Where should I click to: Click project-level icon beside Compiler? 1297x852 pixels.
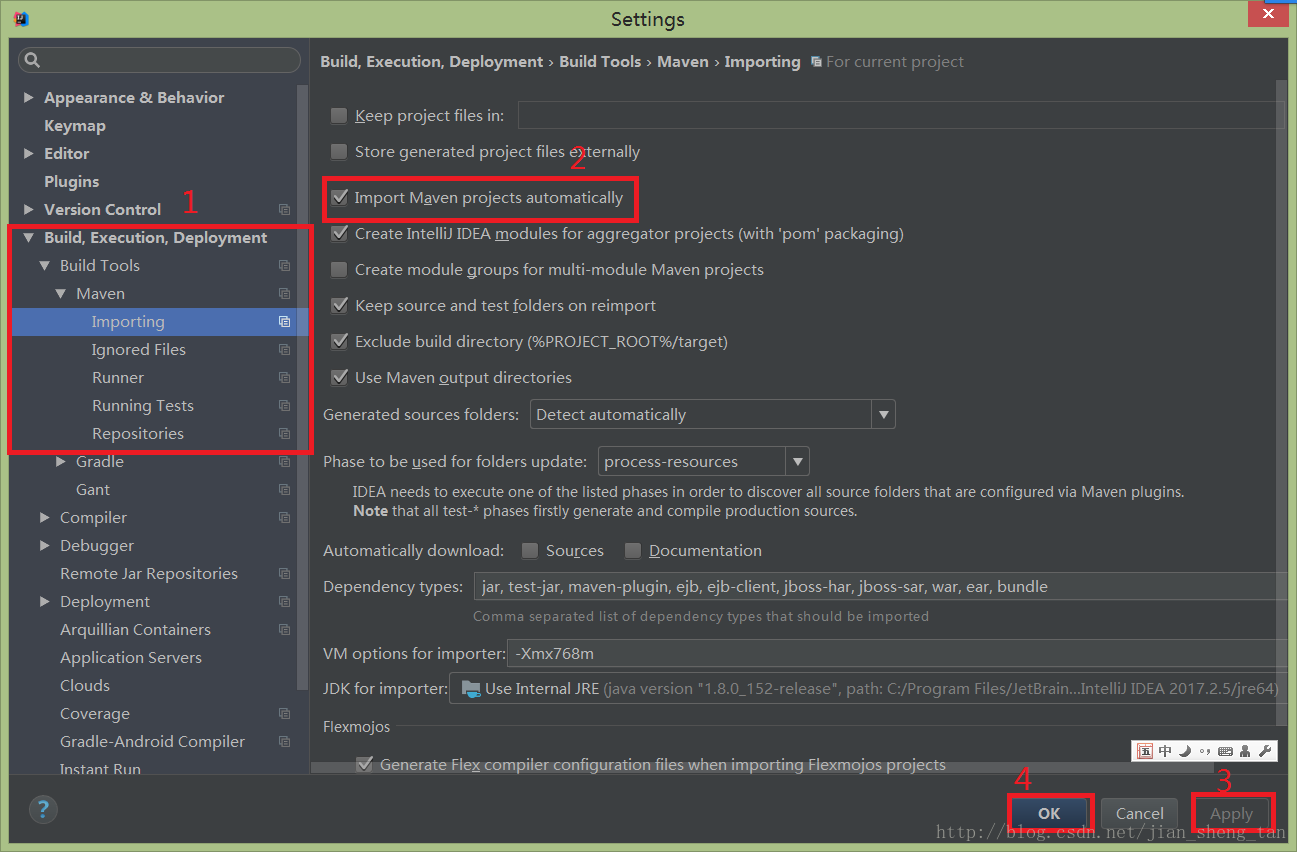[x=284, y=518]
